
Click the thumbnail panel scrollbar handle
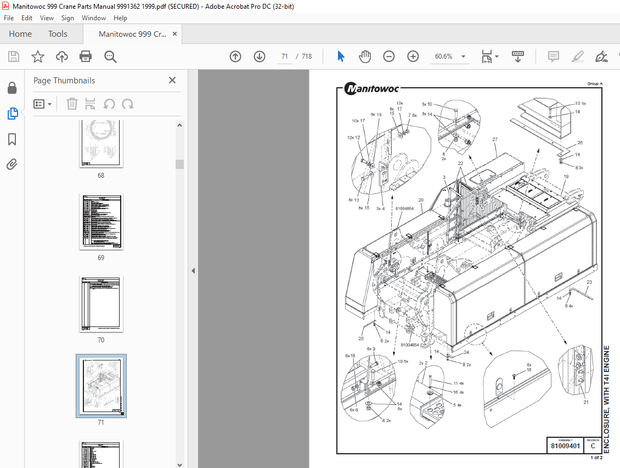180,164
